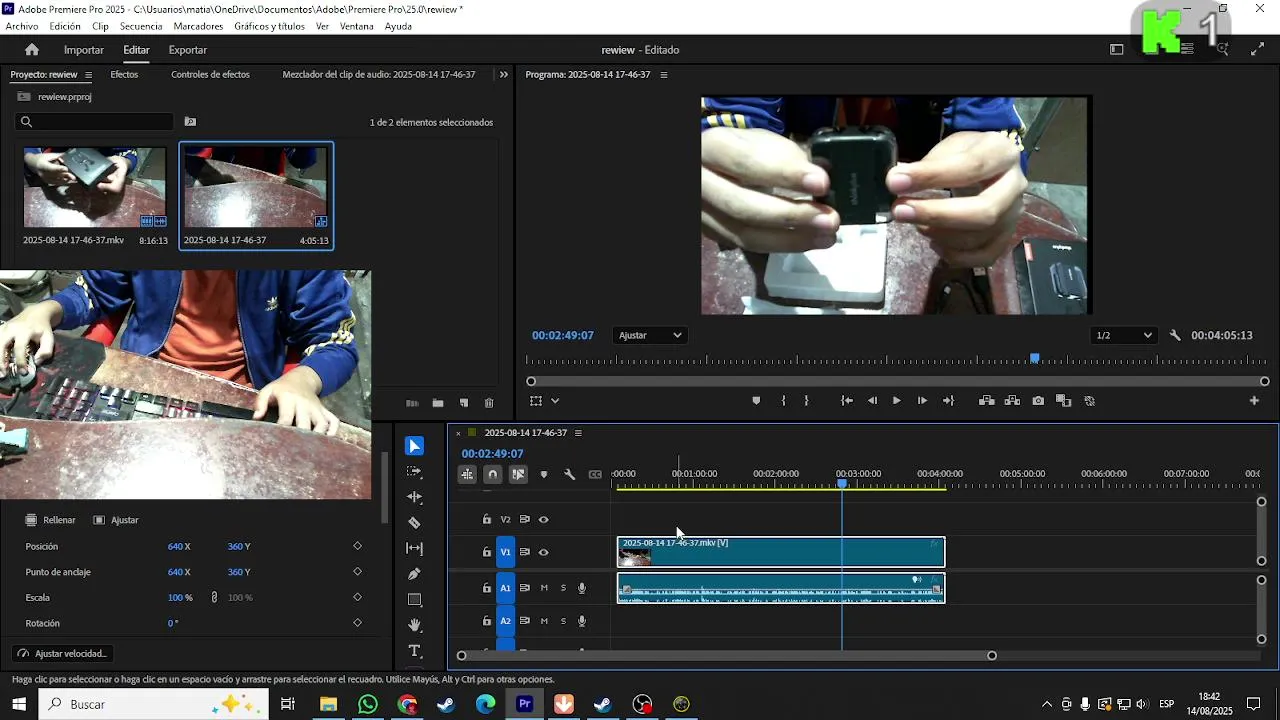
Task: Export a frame with camera icon
Action: click(1038, 401)
